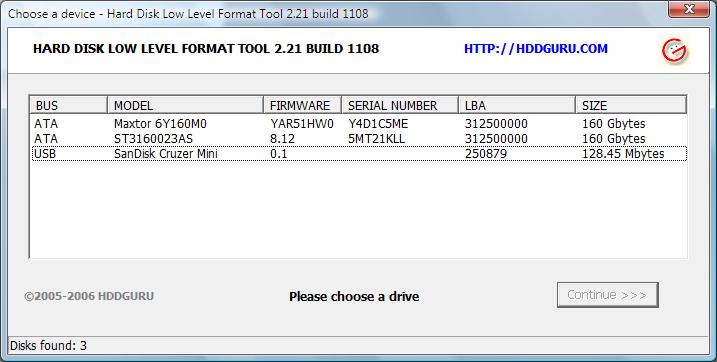Sort by the BUS column header

click(x=69, y=105)
